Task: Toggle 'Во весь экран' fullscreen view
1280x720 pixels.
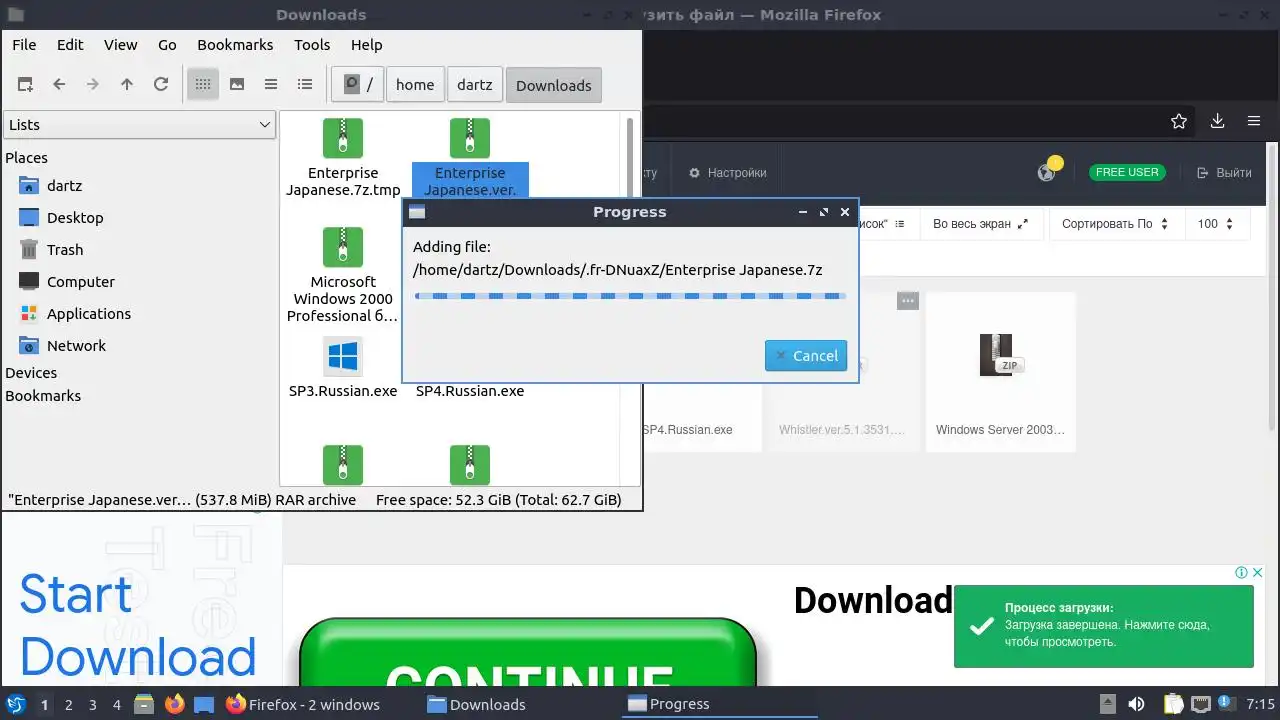Action: click(980, 224)
